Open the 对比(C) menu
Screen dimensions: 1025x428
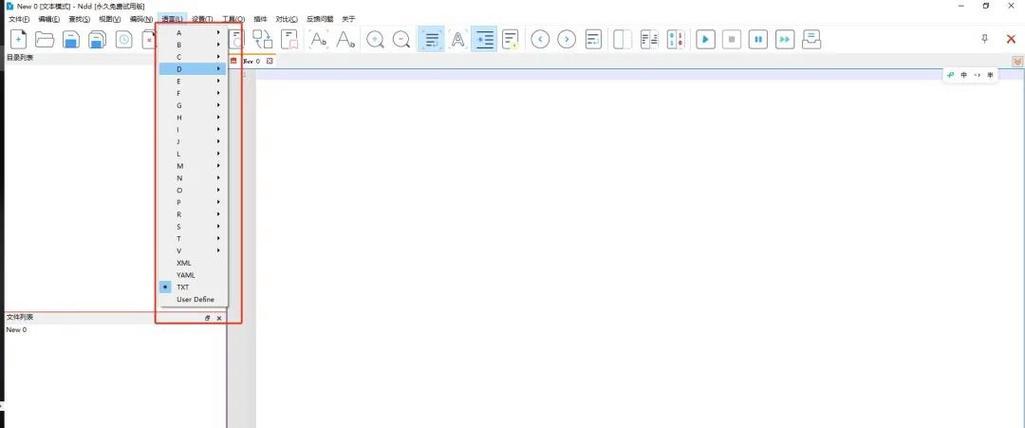click(x=286, y=19)
